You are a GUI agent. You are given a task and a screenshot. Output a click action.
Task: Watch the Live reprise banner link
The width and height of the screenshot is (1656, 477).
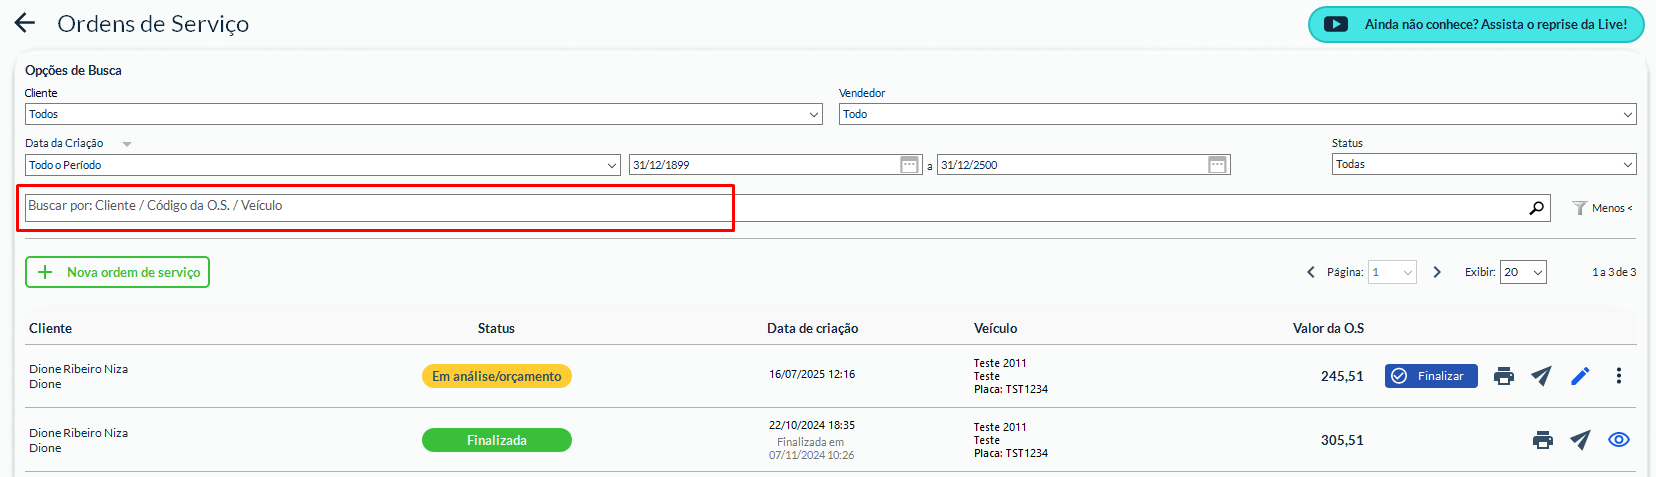[x=1476, y=24]
